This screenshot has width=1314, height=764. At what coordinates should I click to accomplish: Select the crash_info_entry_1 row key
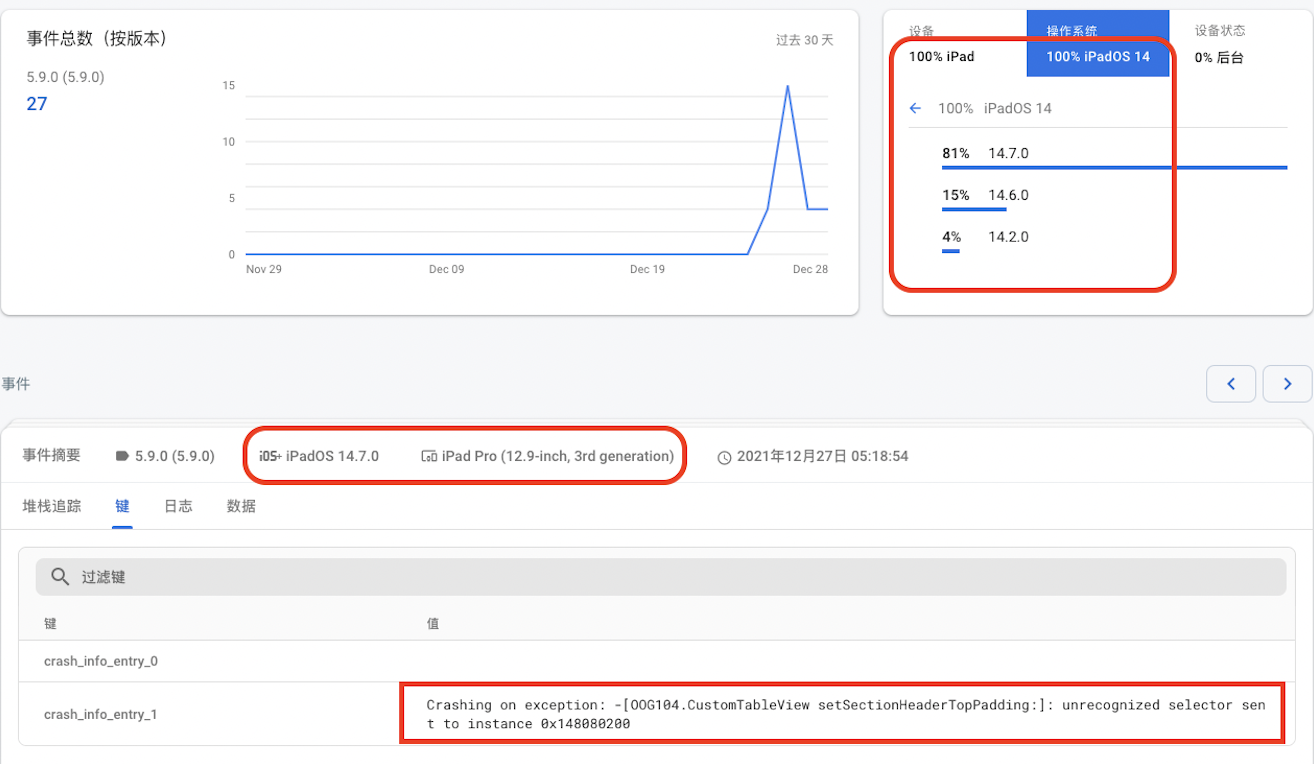[101, 714]
